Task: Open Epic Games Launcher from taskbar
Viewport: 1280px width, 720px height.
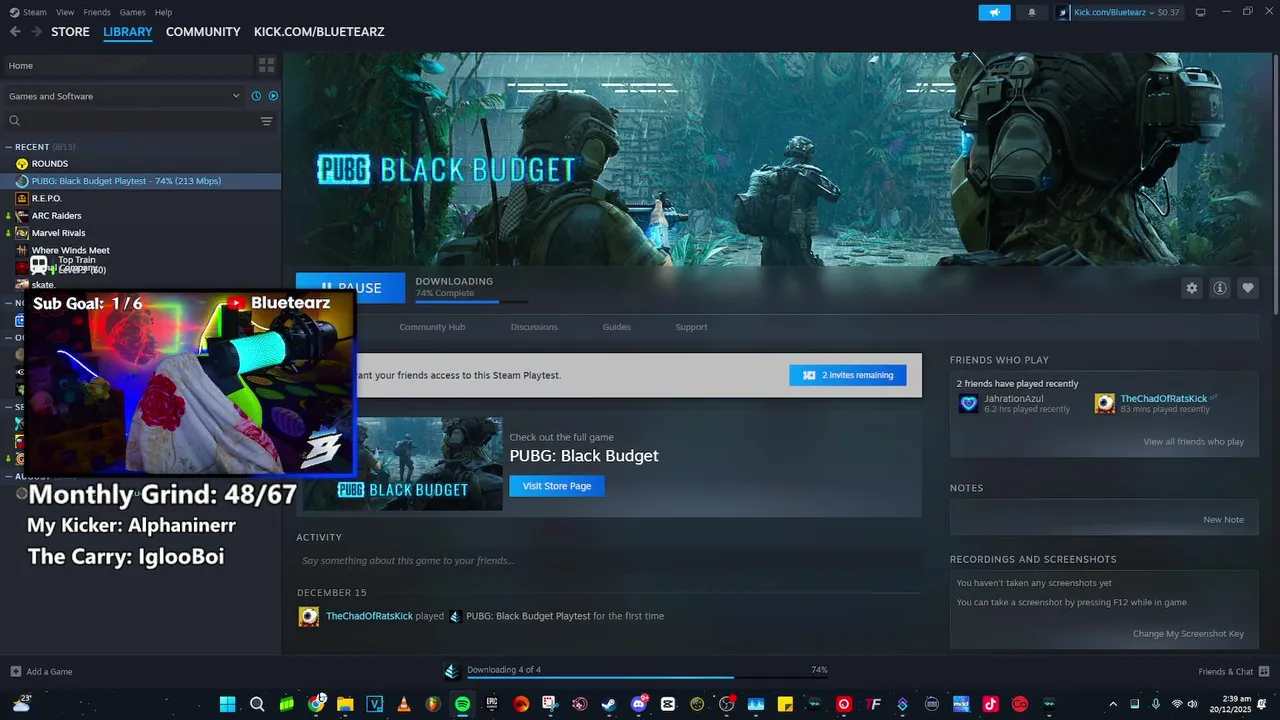Action: pos(491,704)
